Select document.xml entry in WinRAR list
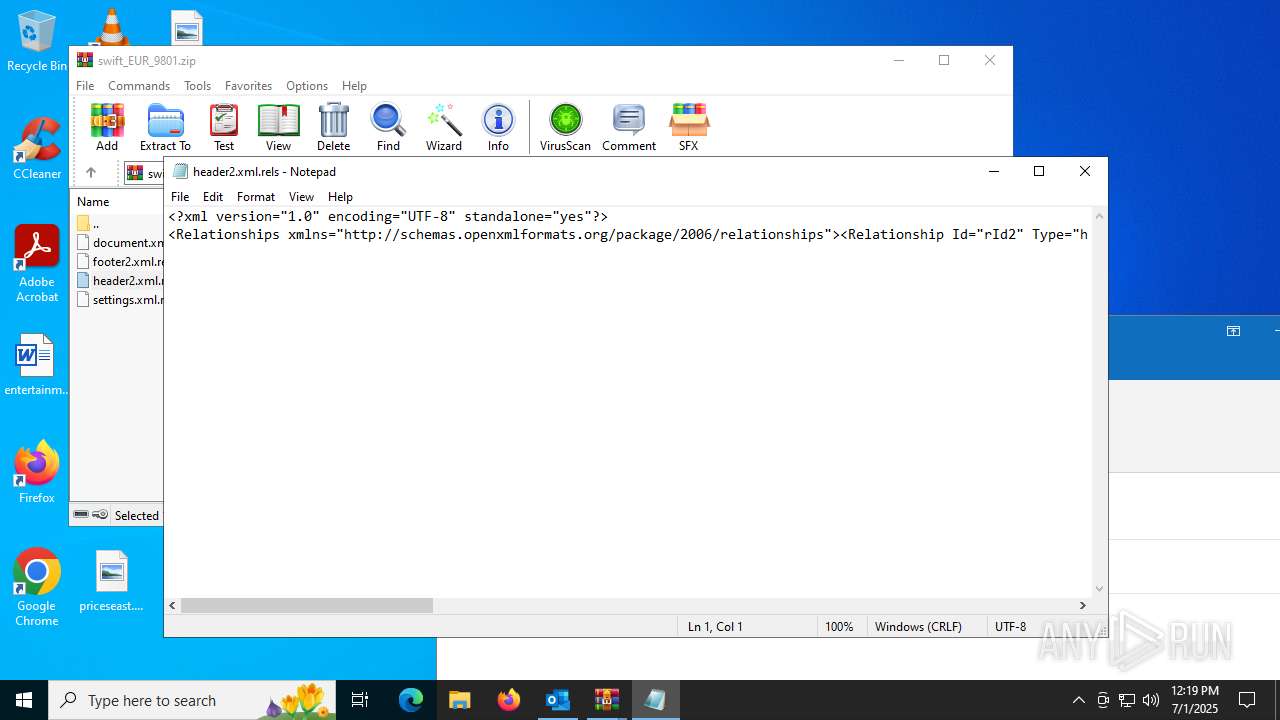 point(119,243)
